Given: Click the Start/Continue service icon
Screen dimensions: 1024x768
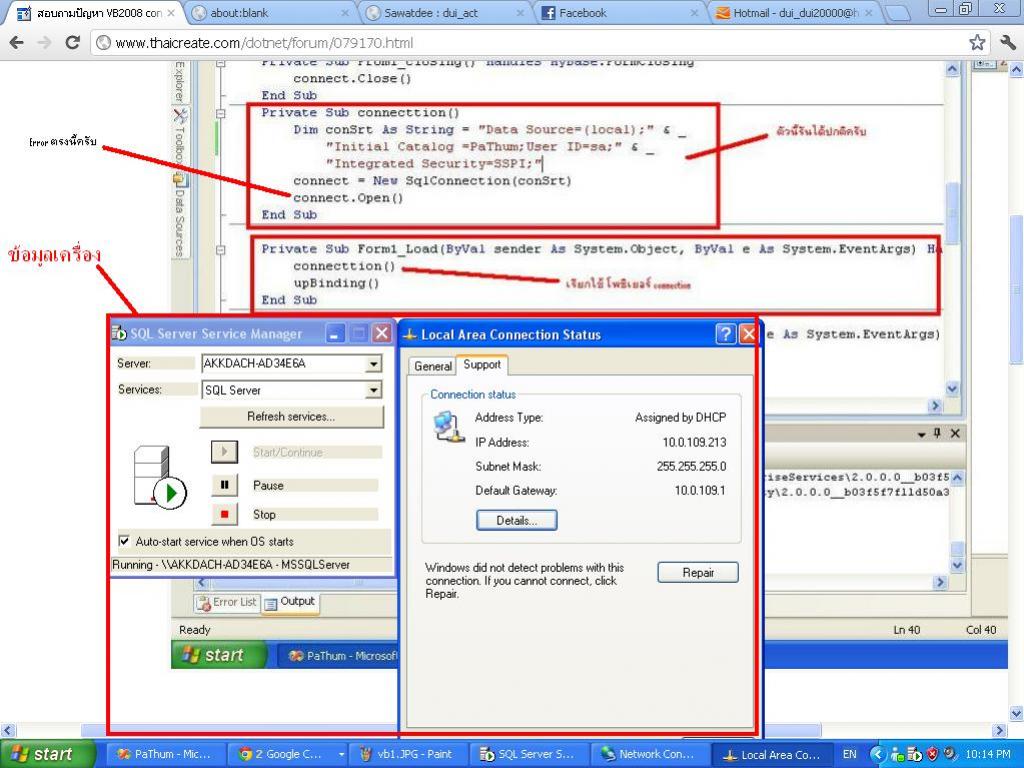Looking at the screenshot, I should tap(223, 452).
